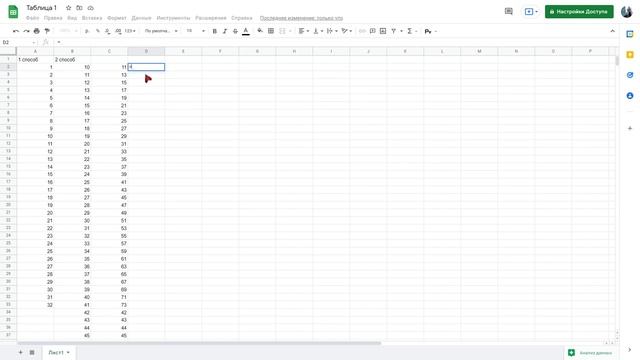Image resolution: width=640 pixels, height=360 pixels.
Task: Click the Настройки Доступа share button
Action: [579, 11]
